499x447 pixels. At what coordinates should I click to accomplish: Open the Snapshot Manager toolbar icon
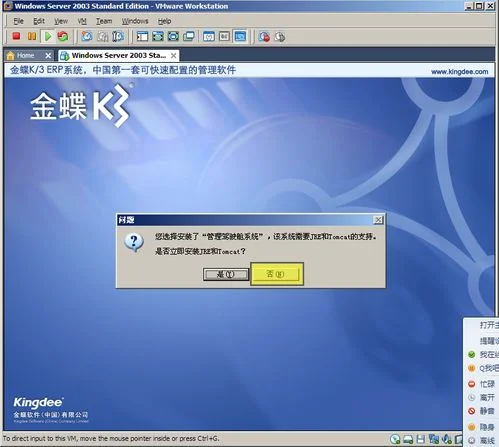click(x=118, y=36)
